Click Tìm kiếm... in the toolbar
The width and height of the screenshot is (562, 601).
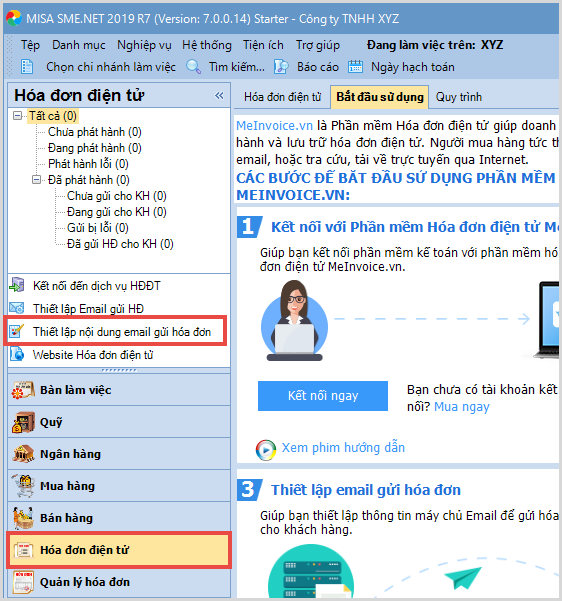(237, 67)
